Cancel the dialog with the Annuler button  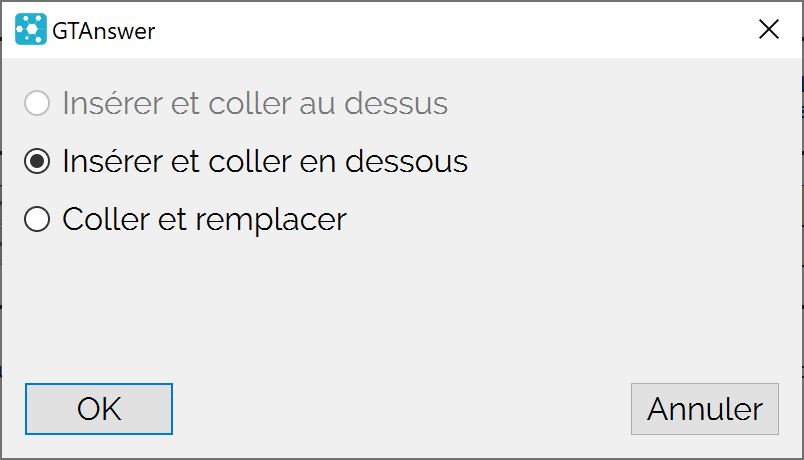705,409
